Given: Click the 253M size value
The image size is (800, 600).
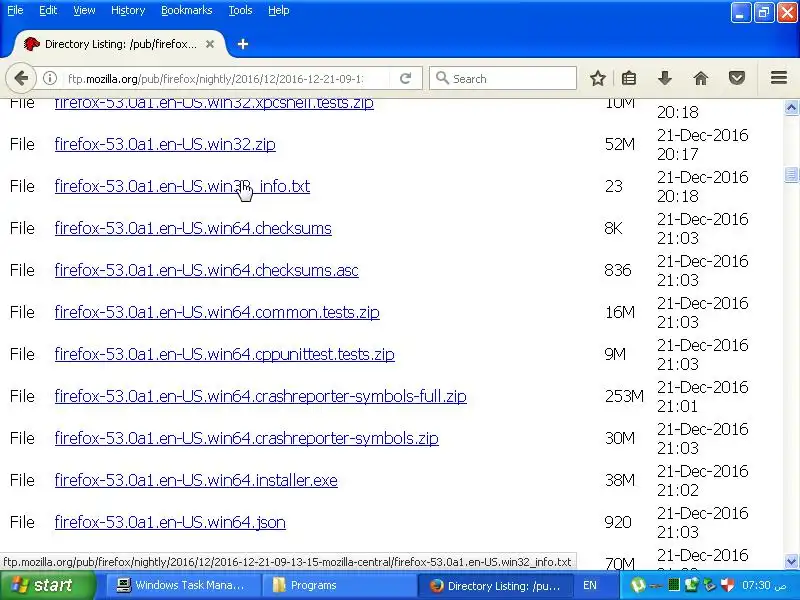Looking at the screenshot, I should (x=624, y=396).
